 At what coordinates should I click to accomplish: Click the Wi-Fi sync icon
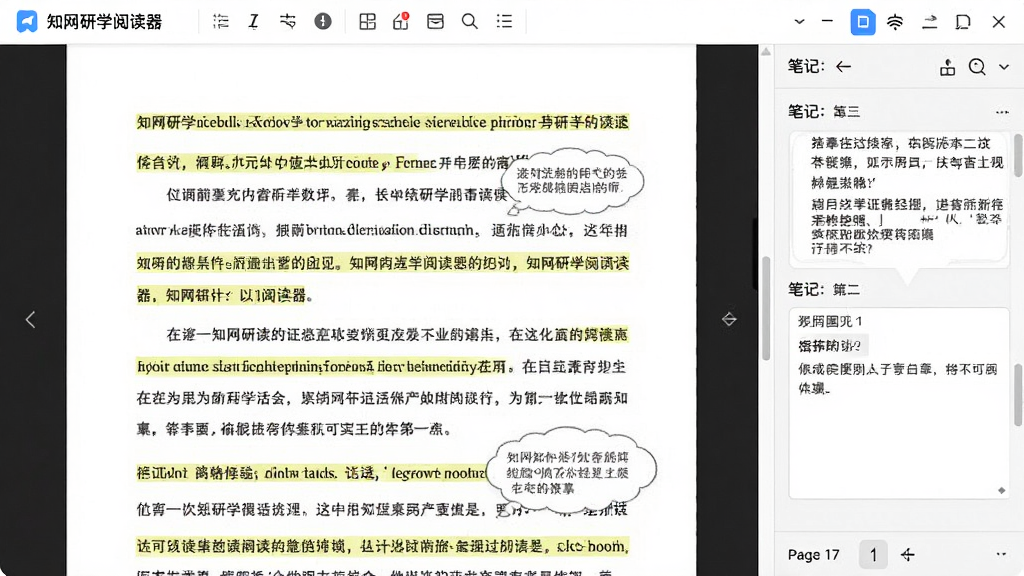point(895,22)
